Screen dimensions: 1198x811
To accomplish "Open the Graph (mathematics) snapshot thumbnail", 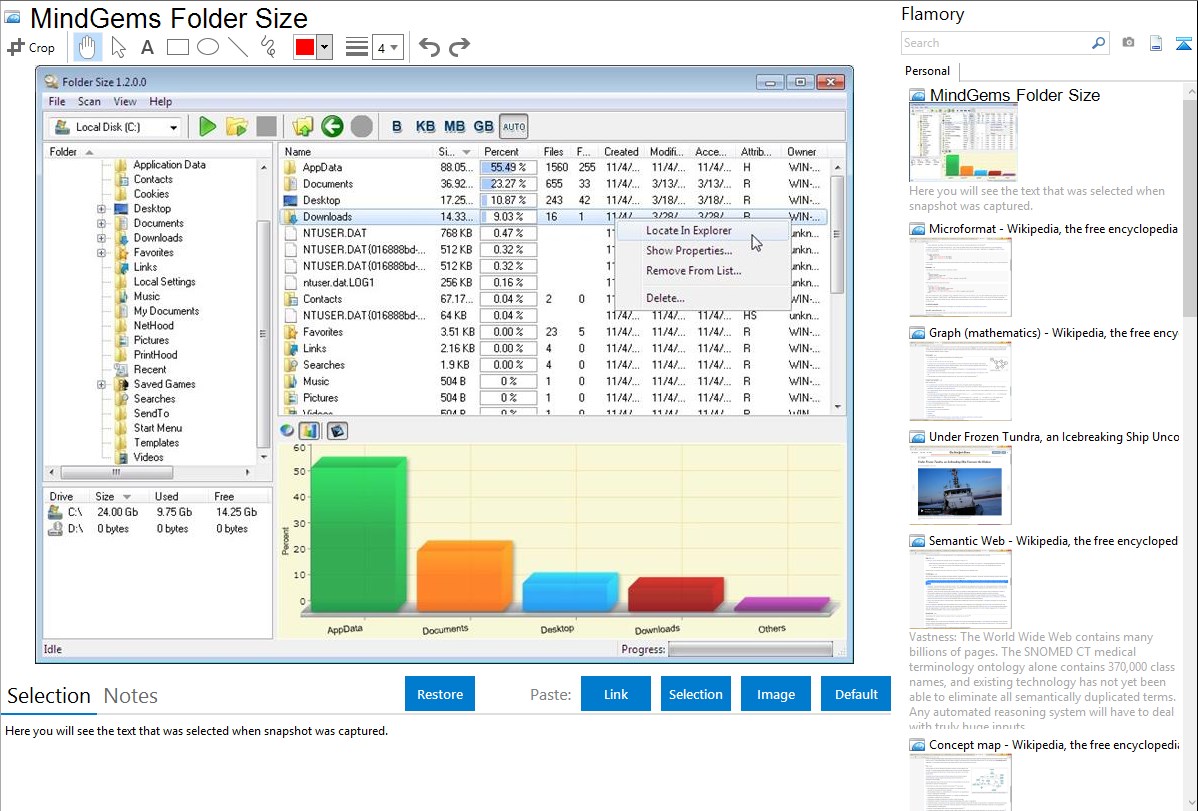I will pyautogui.click(x=960, y=381).
